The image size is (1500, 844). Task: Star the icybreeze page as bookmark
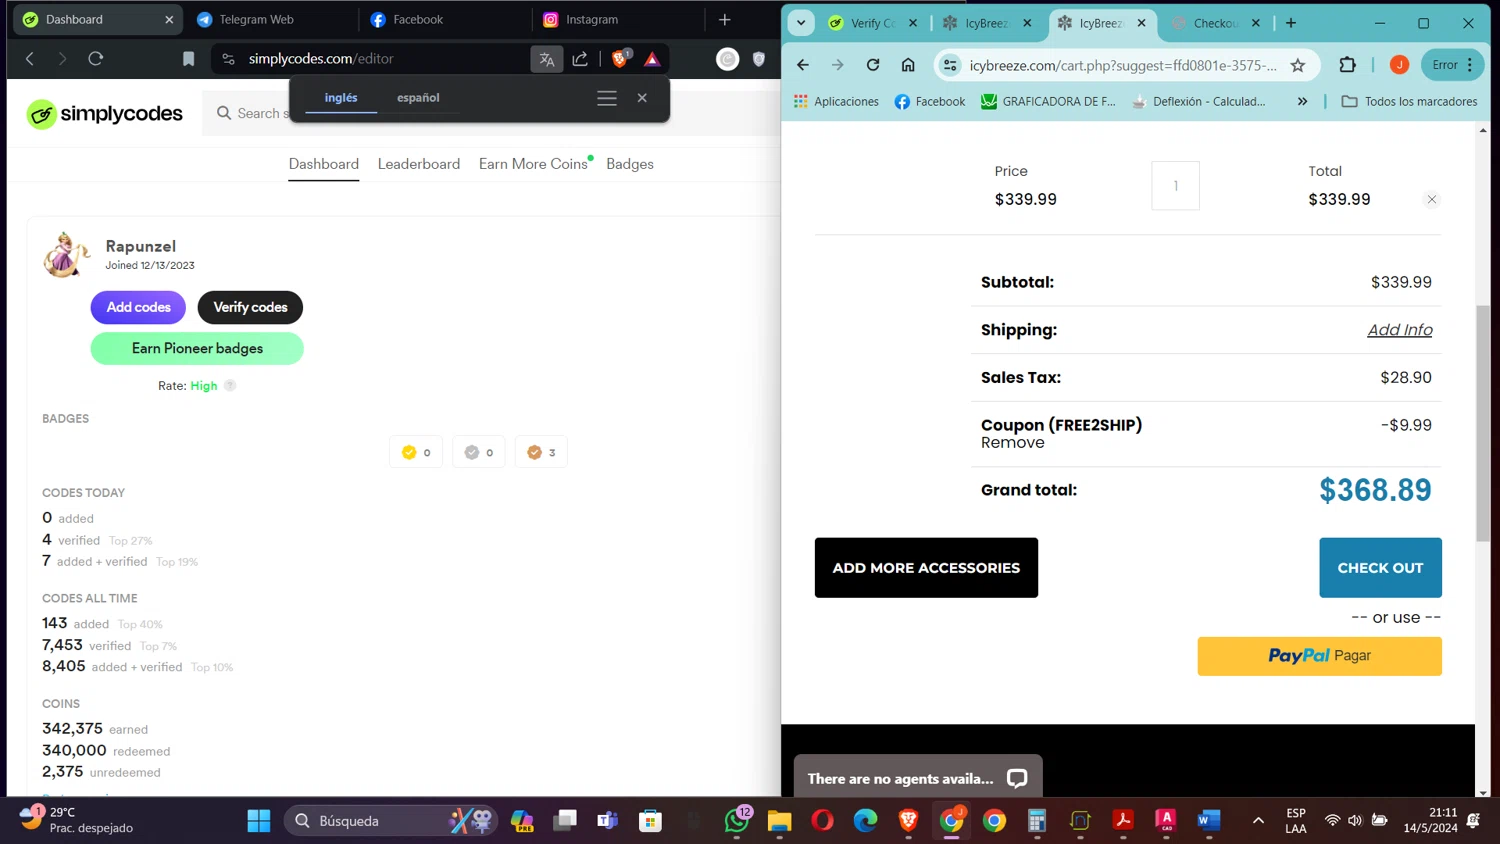[x=1298, y=65]
